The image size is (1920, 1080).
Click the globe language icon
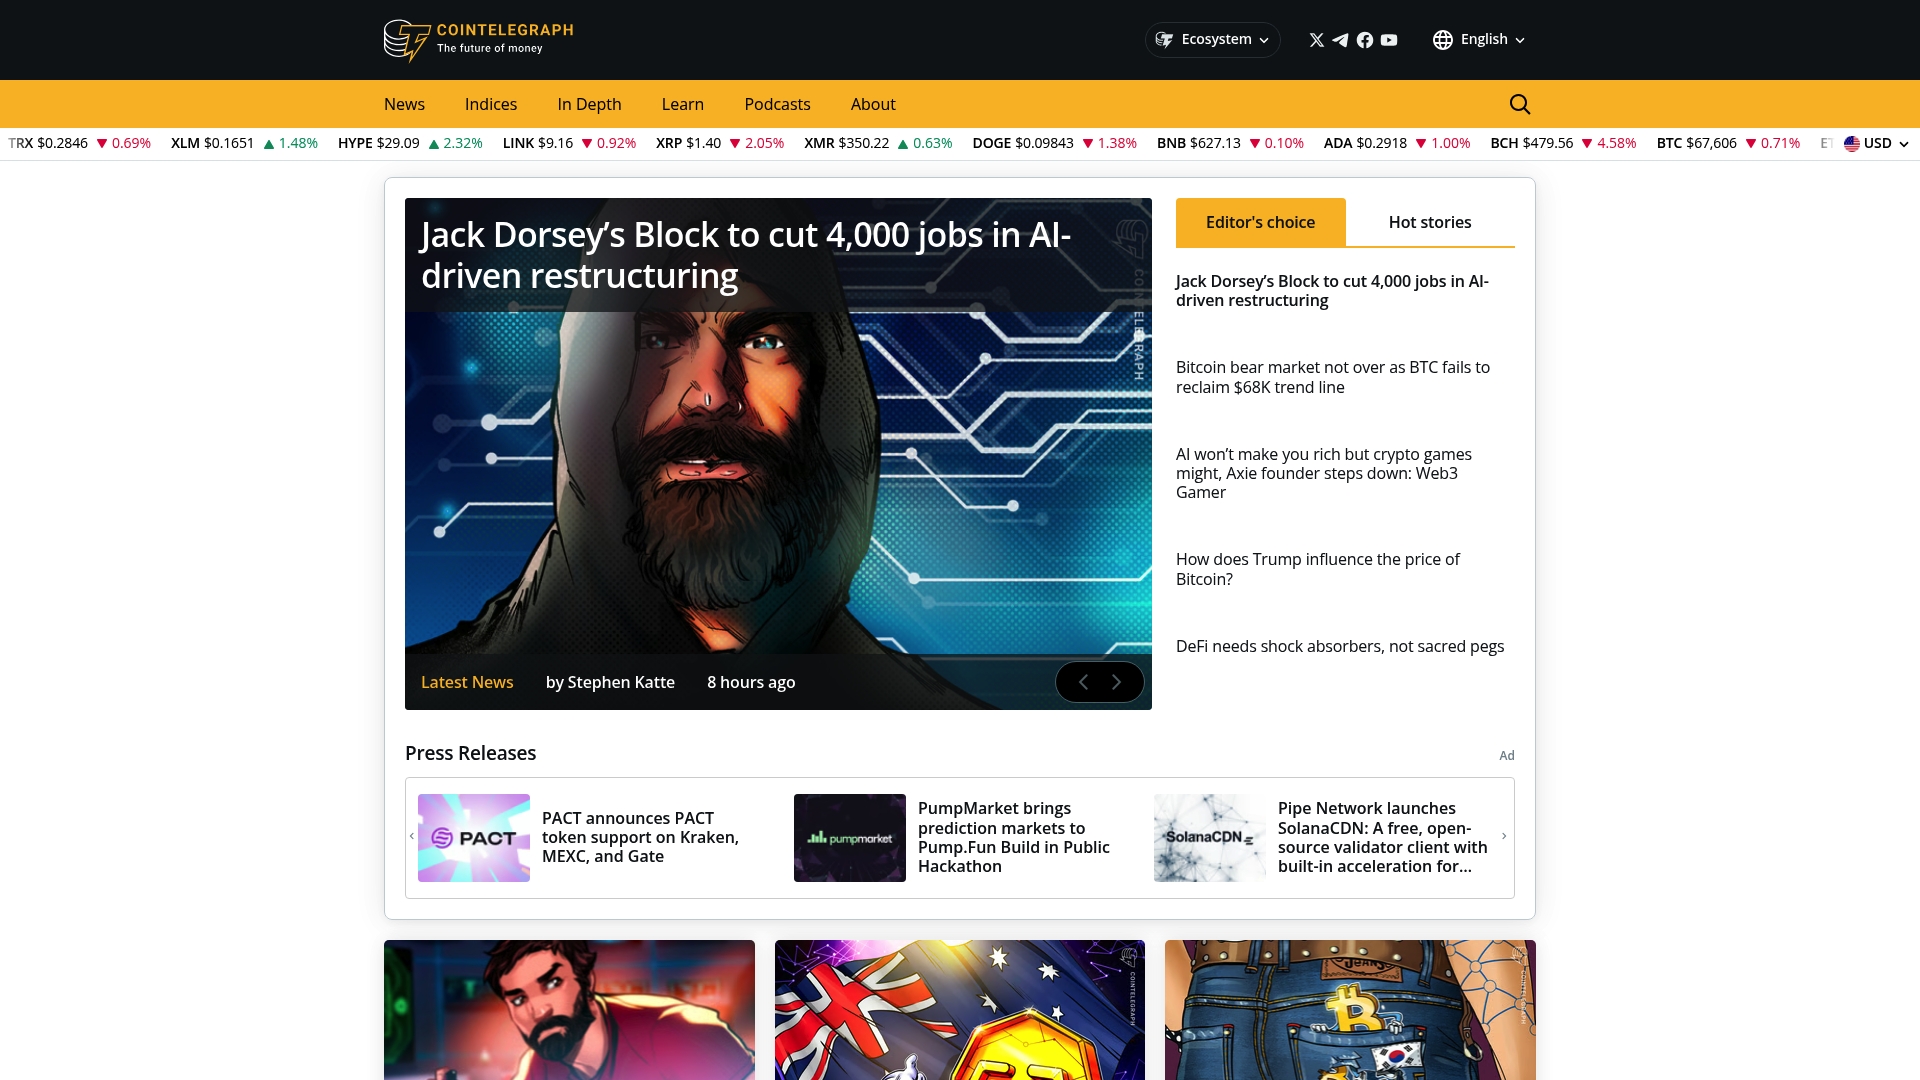point(1443,39)
